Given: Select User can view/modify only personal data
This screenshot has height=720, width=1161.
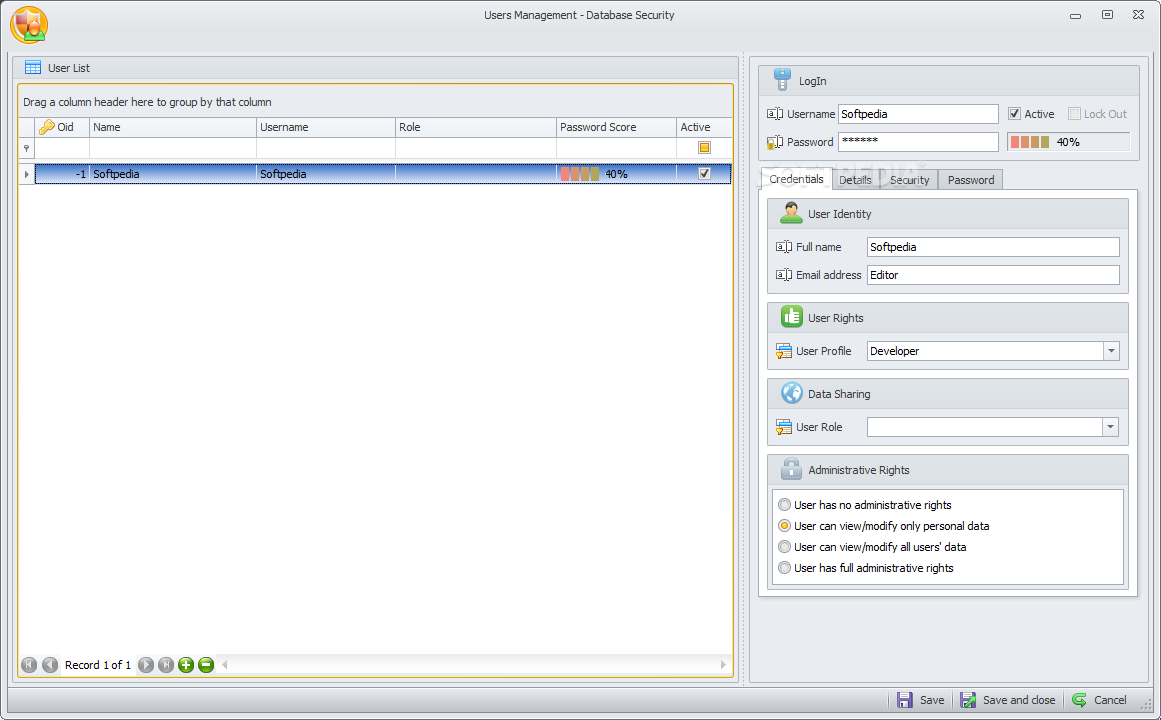Looking at the screenshot, I should click(x=784, y=525).
